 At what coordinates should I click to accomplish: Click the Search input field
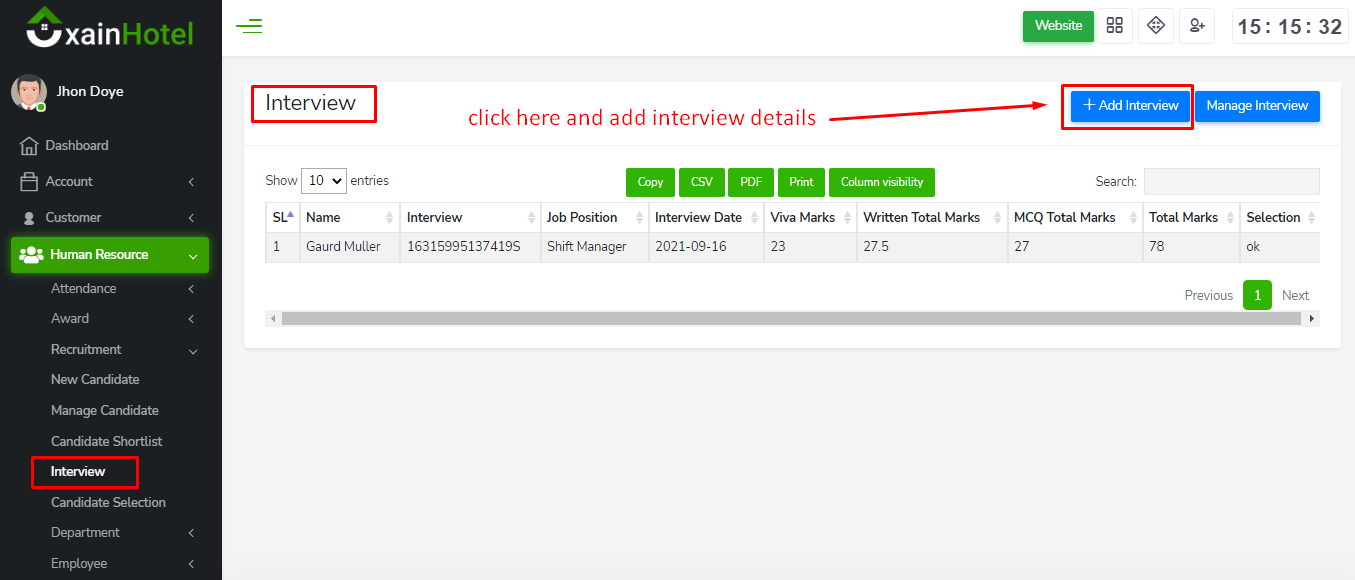1231,181
